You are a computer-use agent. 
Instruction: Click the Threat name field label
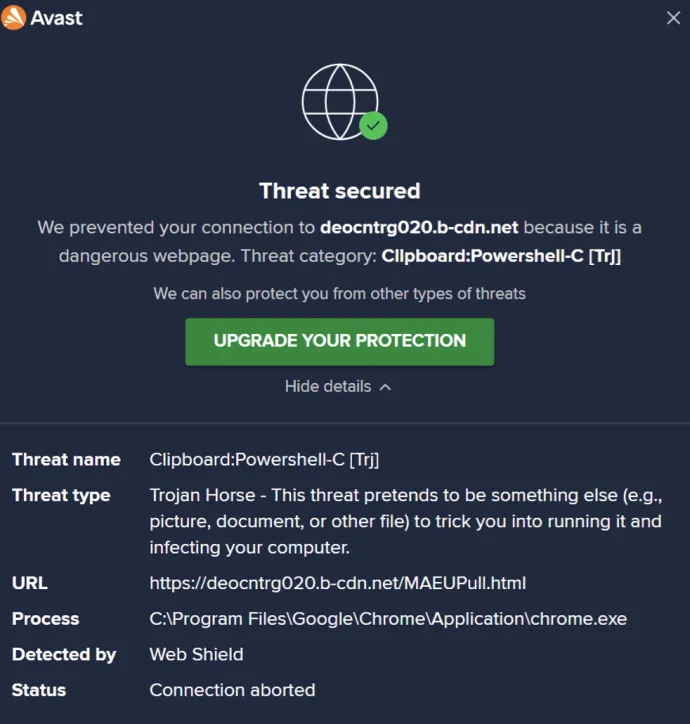[x=66, y=459]
